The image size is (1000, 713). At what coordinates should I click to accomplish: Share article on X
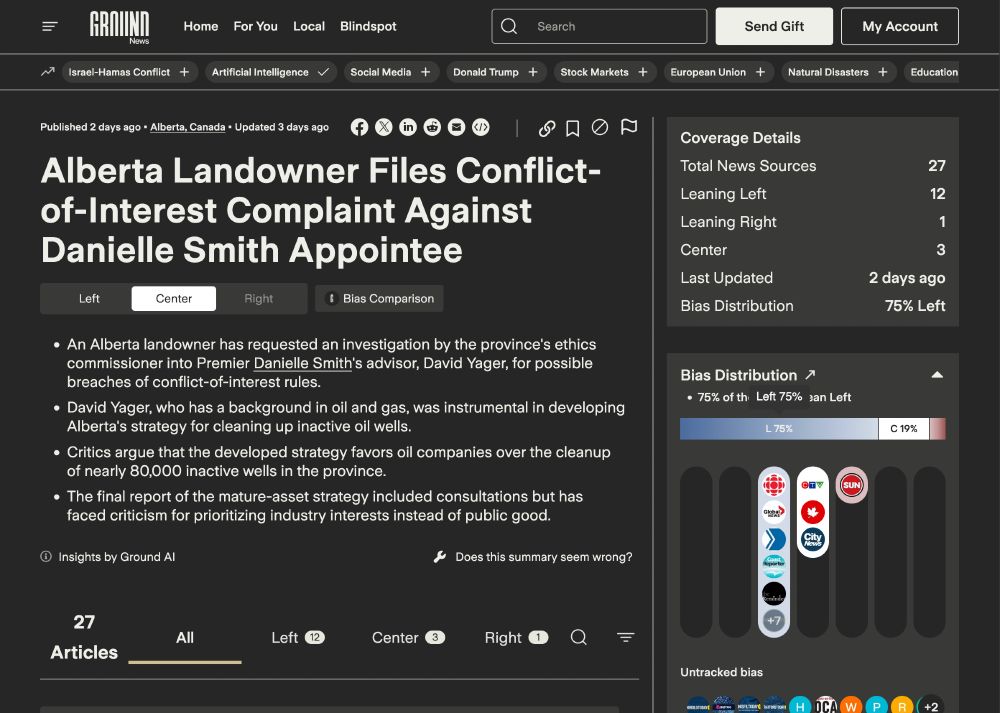coord(383,128)
